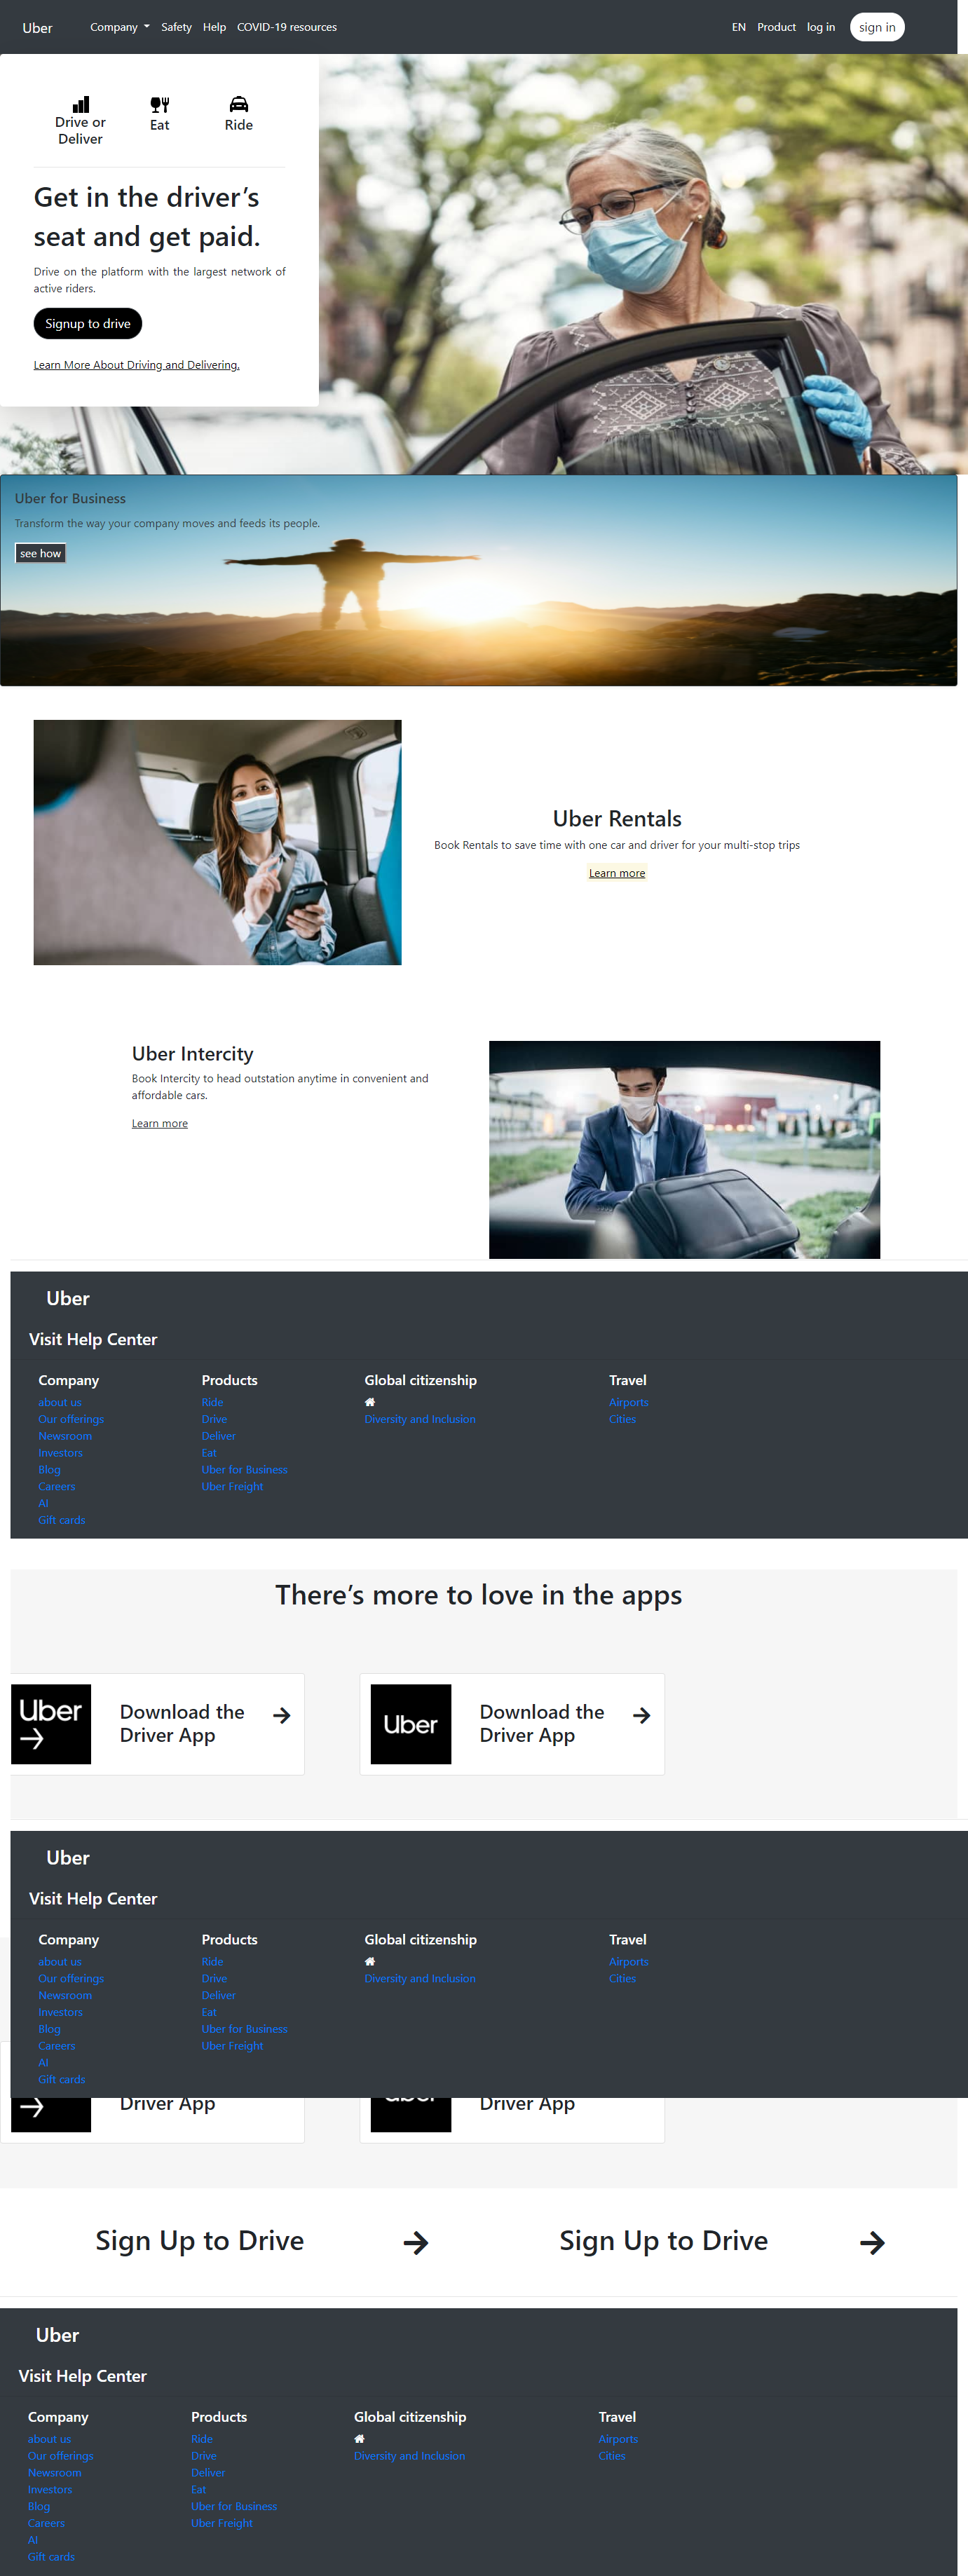Open the Product menu item in navbar
Viewport: 968px width, 2576px height.
coord(776,27)
